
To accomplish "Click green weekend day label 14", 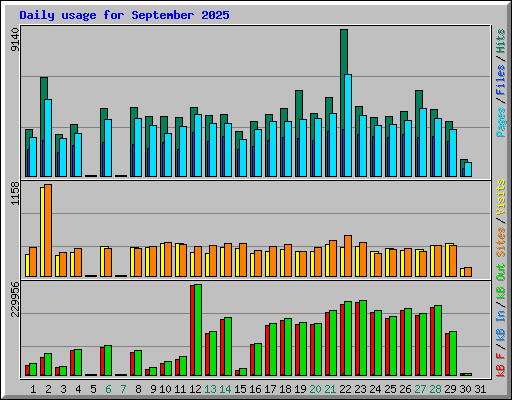I will click(225, 389).
